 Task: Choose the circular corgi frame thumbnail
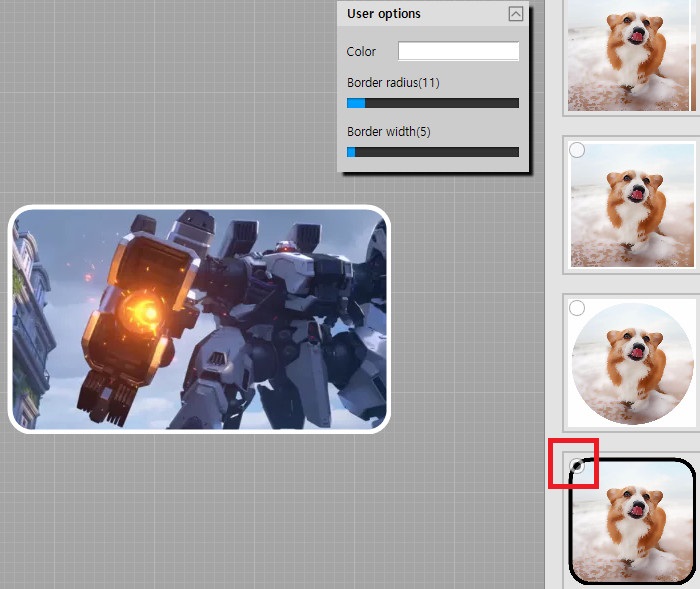pos(632,361)
